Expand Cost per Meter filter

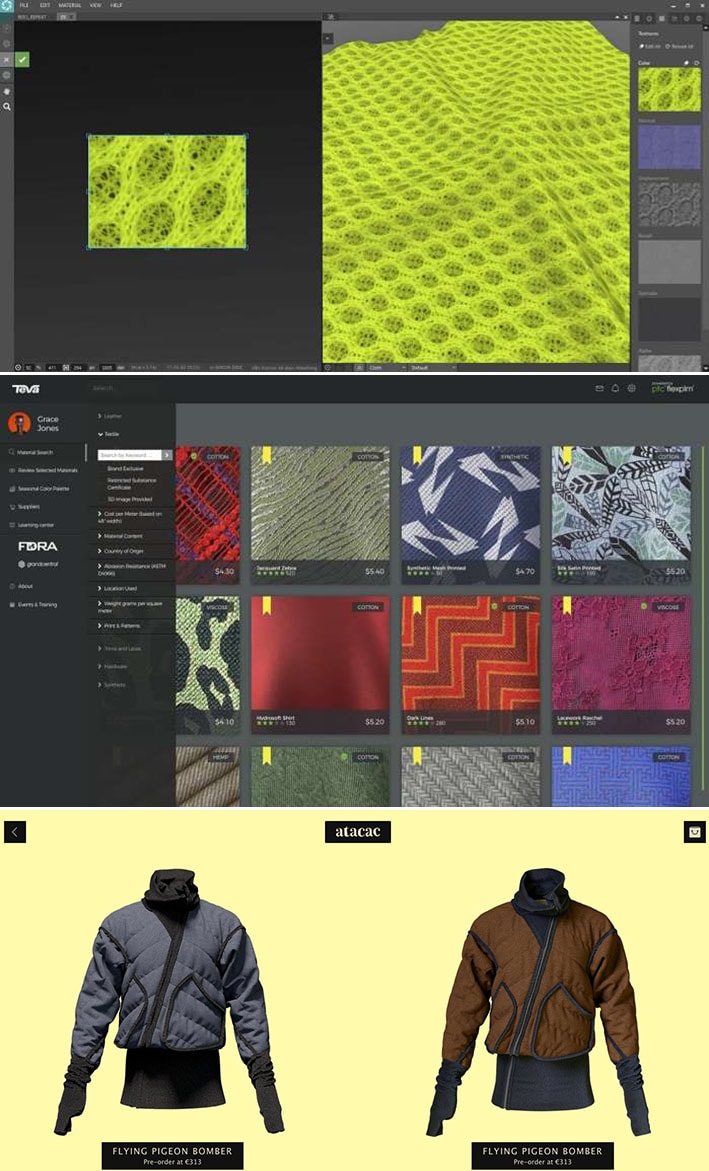pyautogui.click(x=131, y=518)
